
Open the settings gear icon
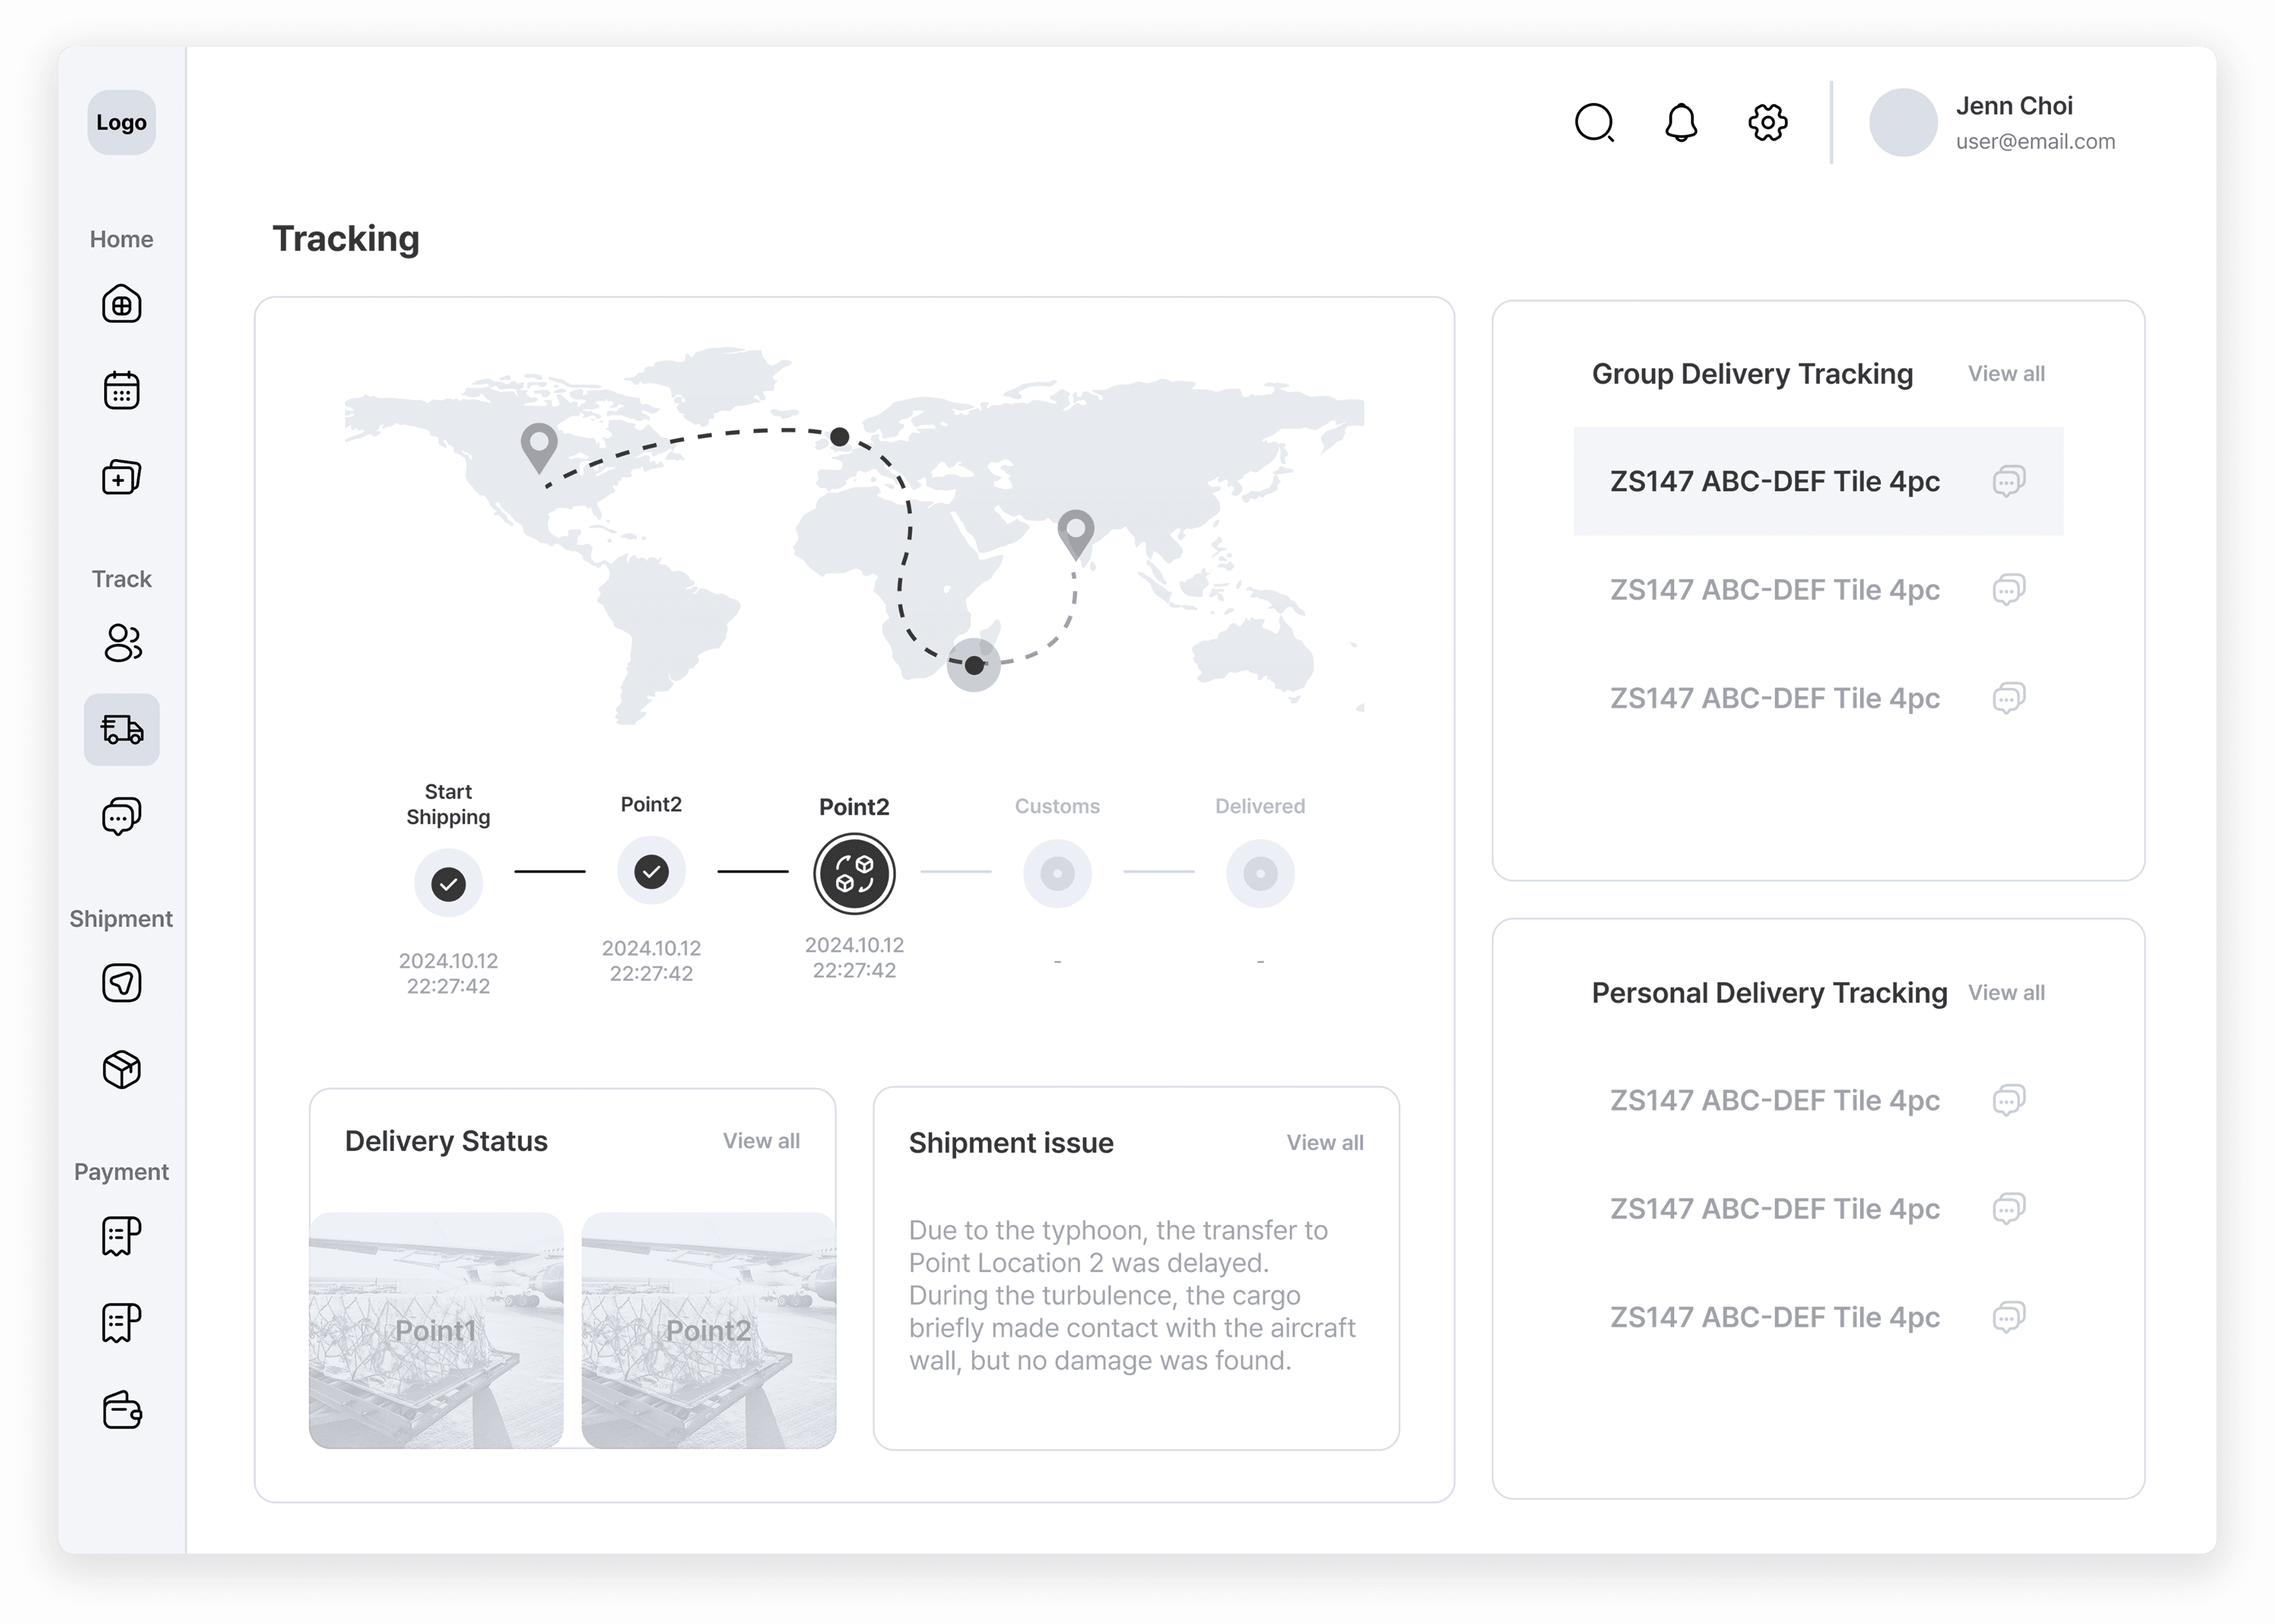click(x=1767, y=123)
